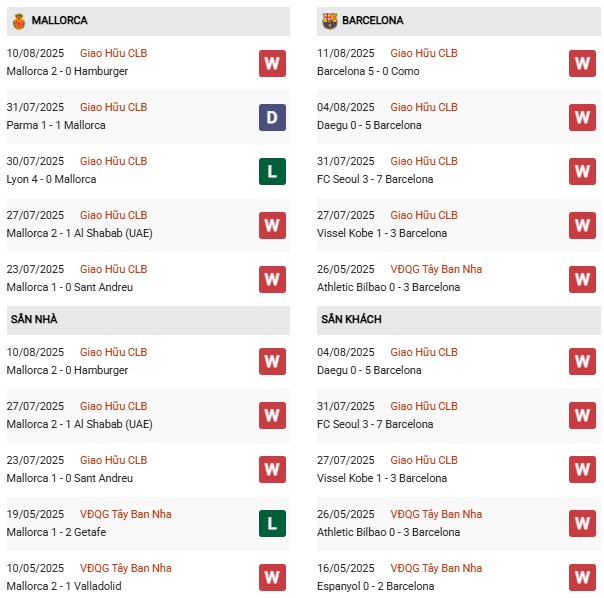Open VĐQG Tây Ban Nha link dated 16/05/2025

pyautogui.click(x=438, y=568)
